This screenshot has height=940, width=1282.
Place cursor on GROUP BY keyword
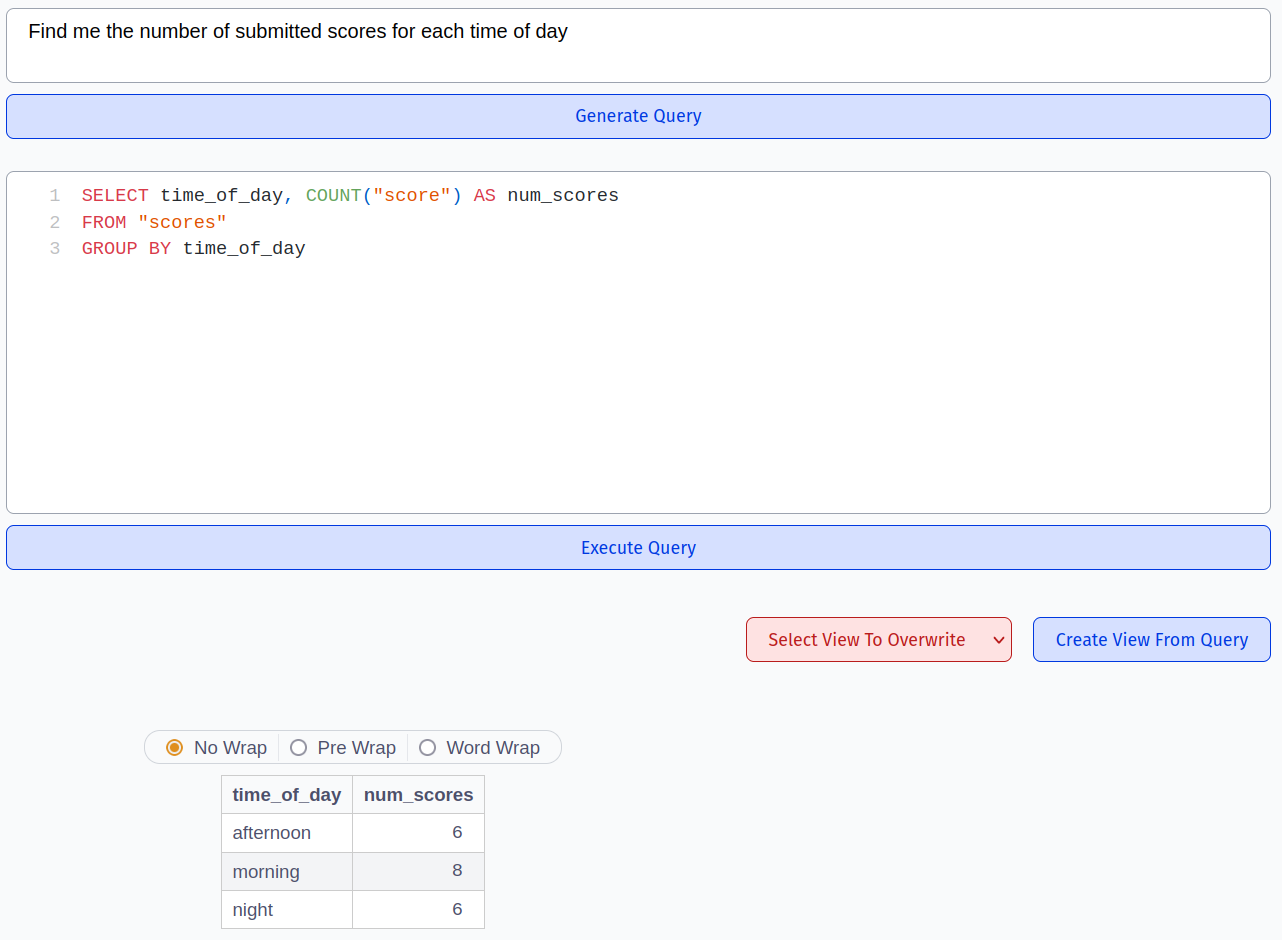126,249
